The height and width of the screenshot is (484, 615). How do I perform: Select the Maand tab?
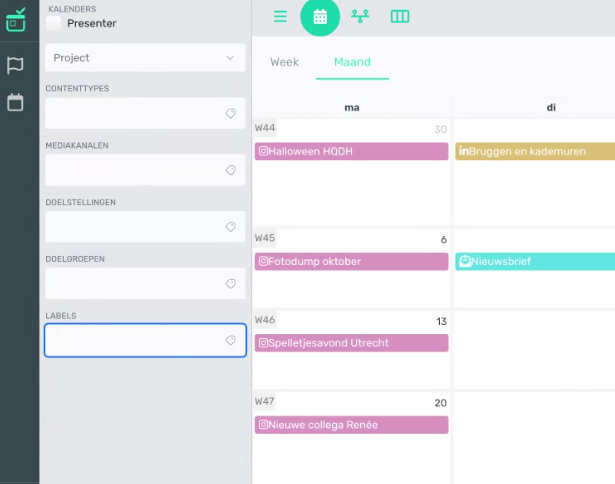(352, 62)
